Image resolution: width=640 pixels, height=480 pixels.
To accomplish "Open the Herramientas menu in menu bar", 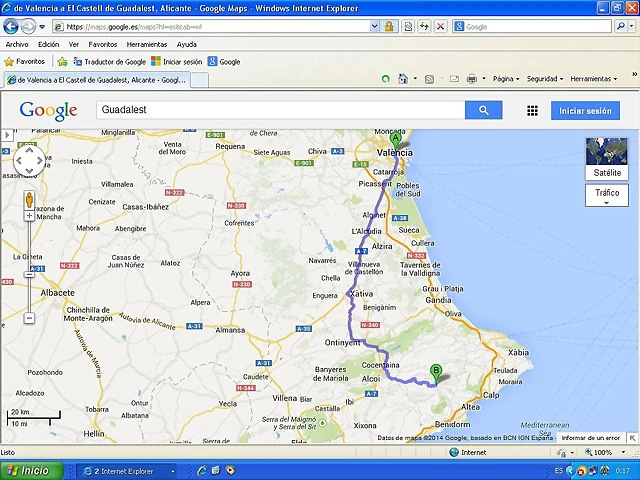I will pyautogui.click(x=147, y=44).
